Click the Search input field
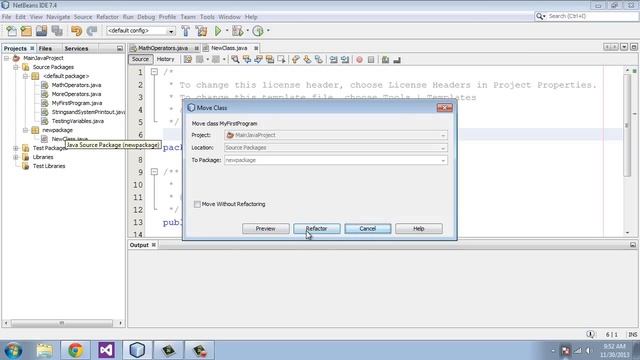Screen dimensions: 640x360 592,16
